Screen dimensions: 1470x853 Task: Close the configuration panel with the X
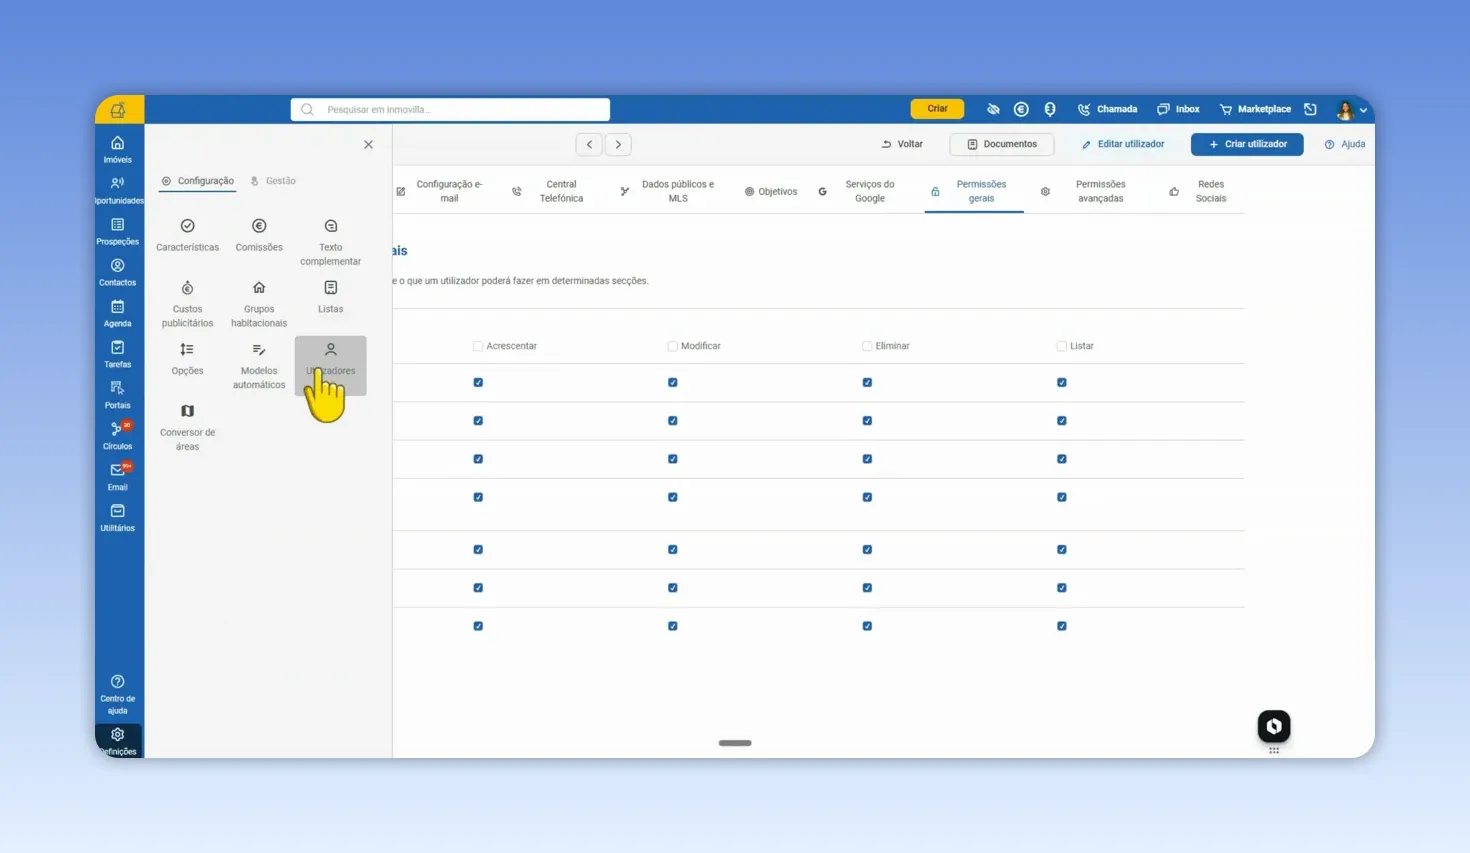pos(368,145)
